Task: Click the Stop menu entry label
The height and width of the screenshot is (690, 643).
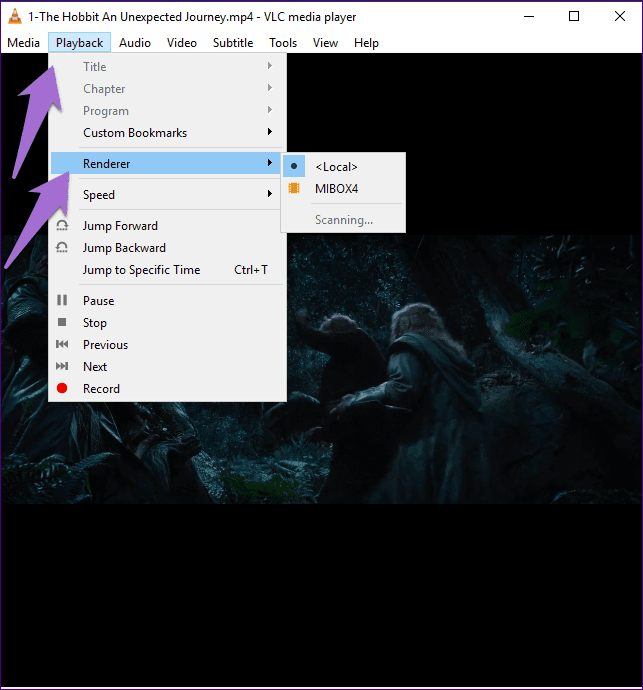Action: [x=95, y=323]
